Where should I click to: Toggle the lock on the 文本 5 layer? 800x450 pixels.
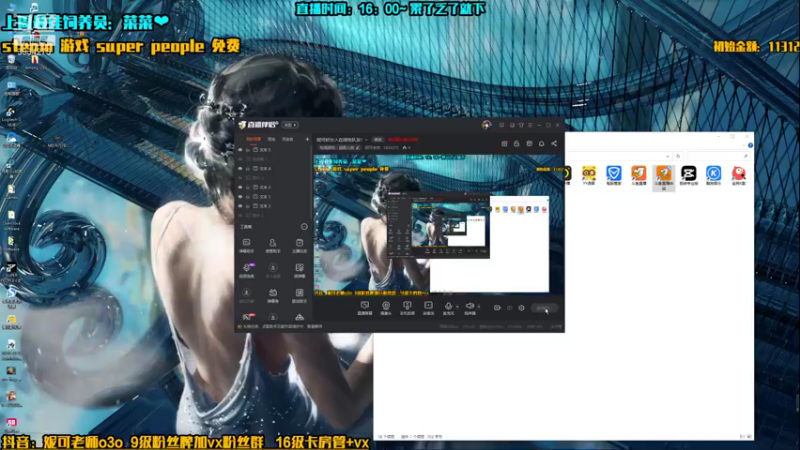(248, 150)
